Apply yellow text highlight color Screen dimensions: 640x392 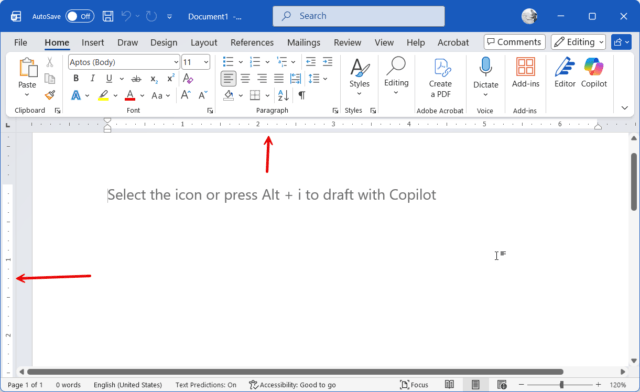point(103,96)
